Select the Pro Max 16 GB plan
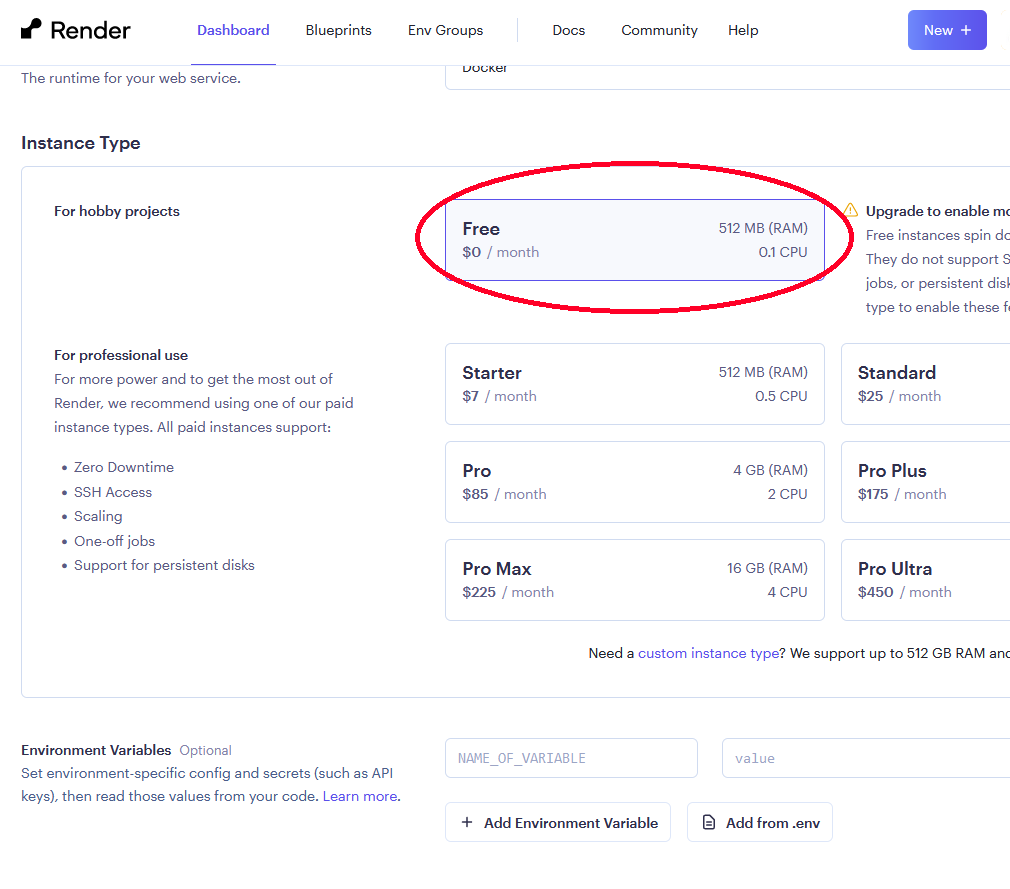 click(x=634, y=580)
